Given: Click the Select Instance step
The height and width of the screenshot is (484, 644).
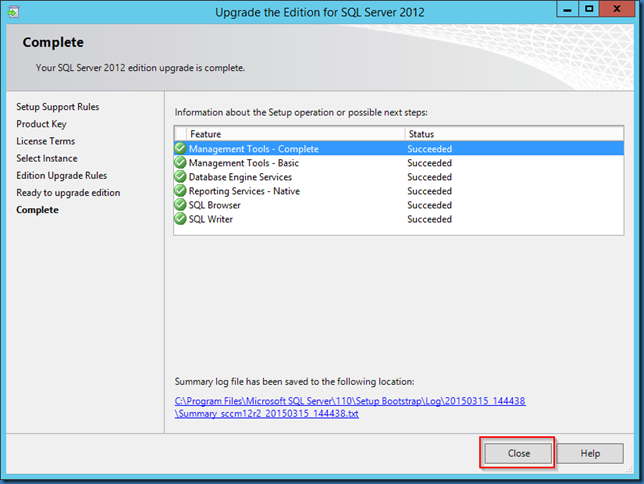Looking at the screenshot, I should point(47,158).
